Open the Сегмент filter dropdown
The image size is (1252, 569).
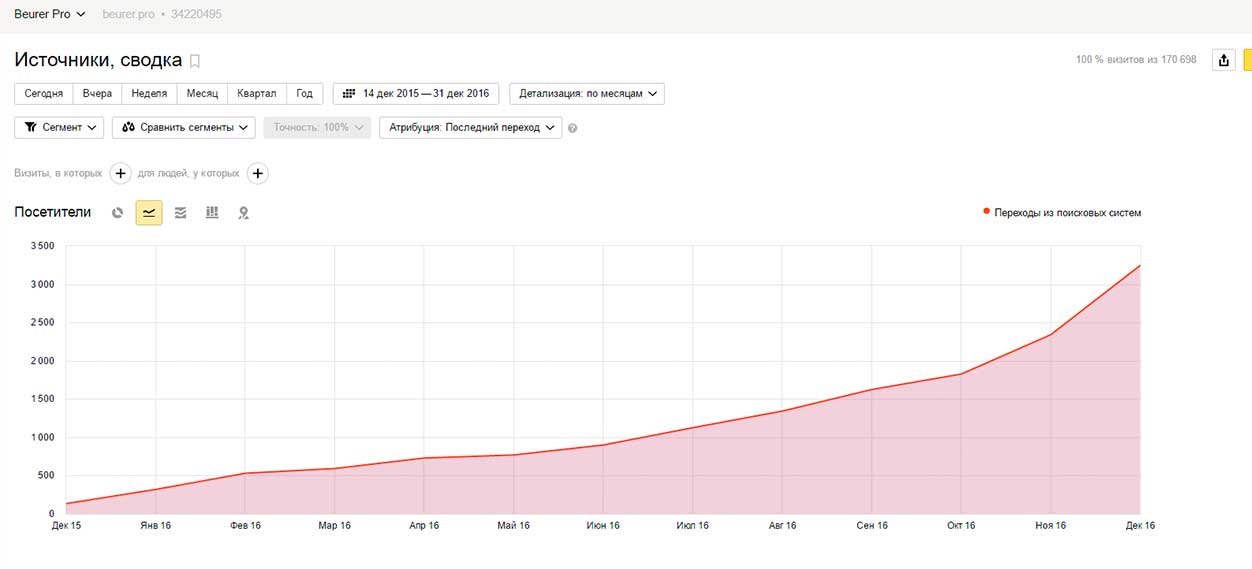pyautogui.click(x=60, y=128)
